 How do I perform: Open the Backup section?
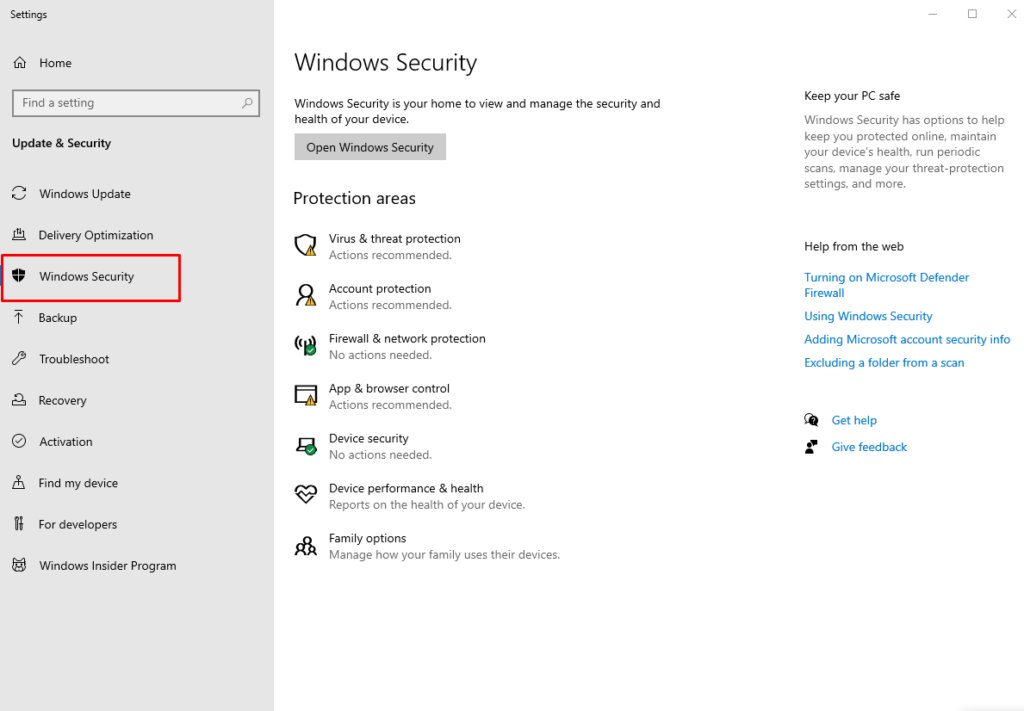[57, 318]
